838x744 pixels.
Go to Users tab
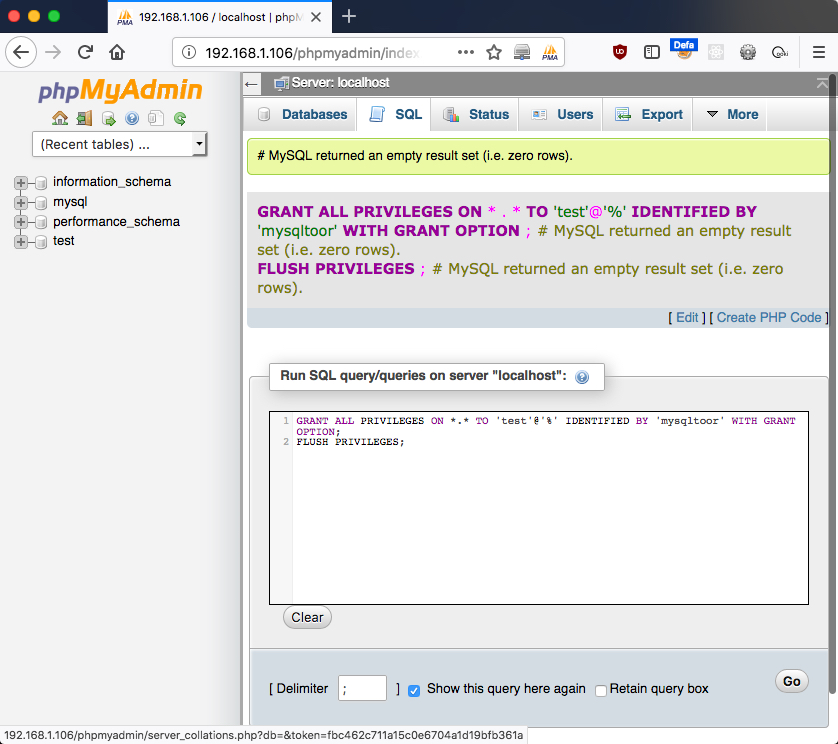(x=562, y=114)
